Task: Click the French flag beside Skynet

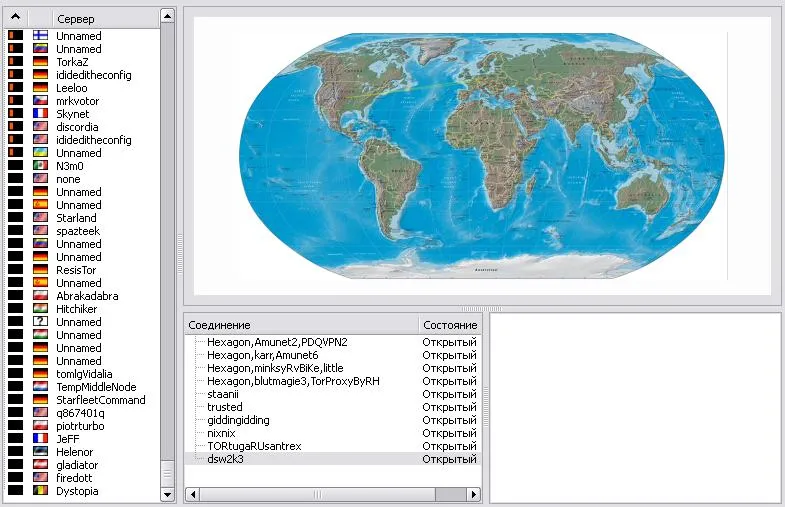Action: (41, 114)
